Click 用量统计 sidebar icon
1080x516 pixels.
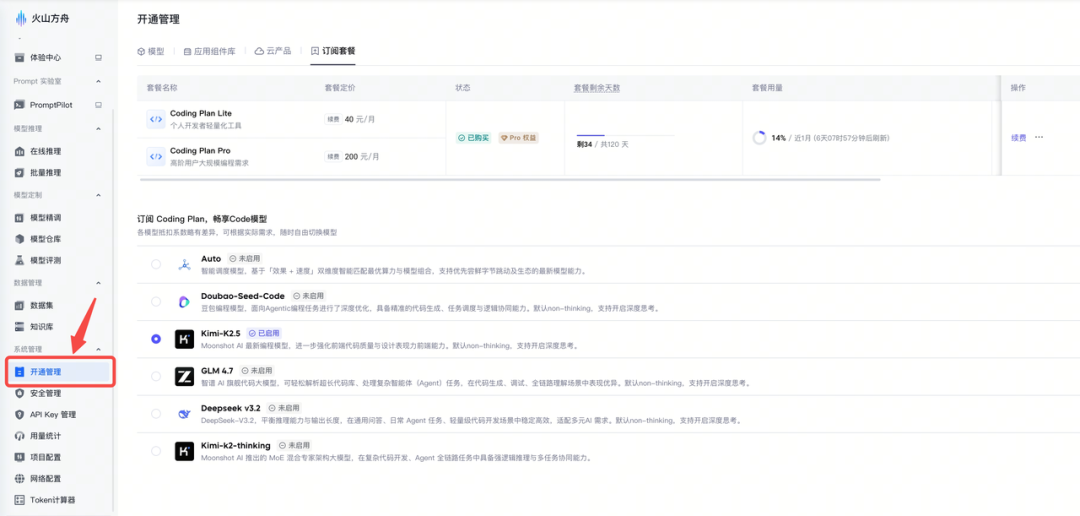pos(19,436)
